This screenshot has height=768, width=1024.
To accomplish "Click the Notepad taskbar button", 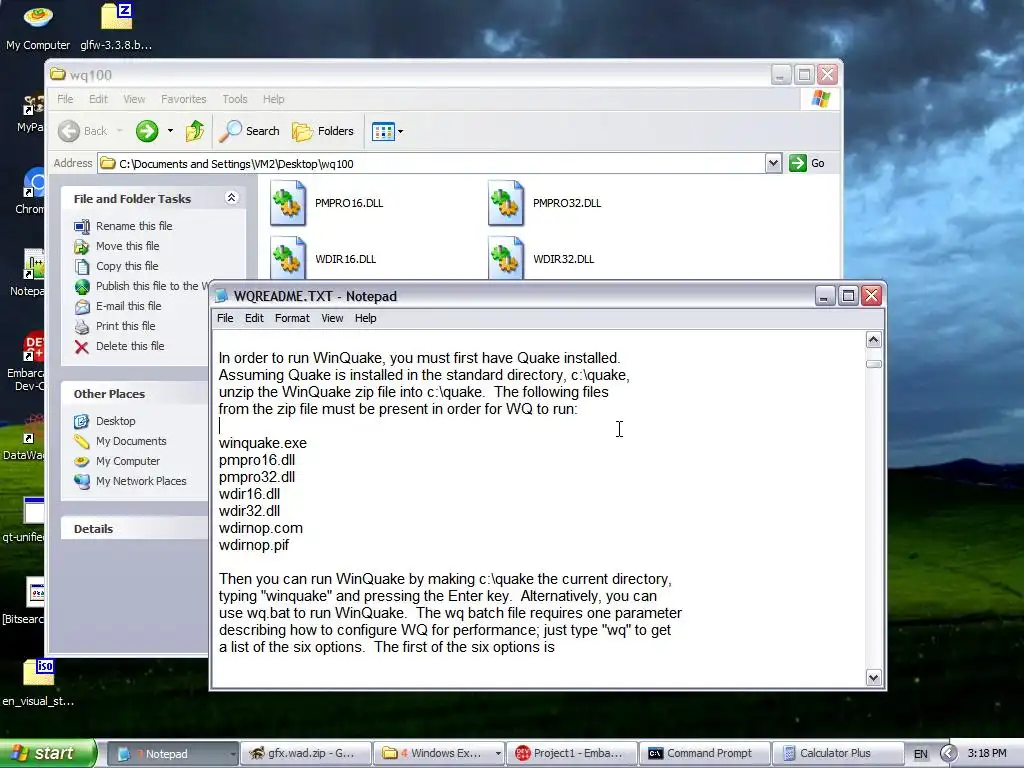I will tap(171, 754).
